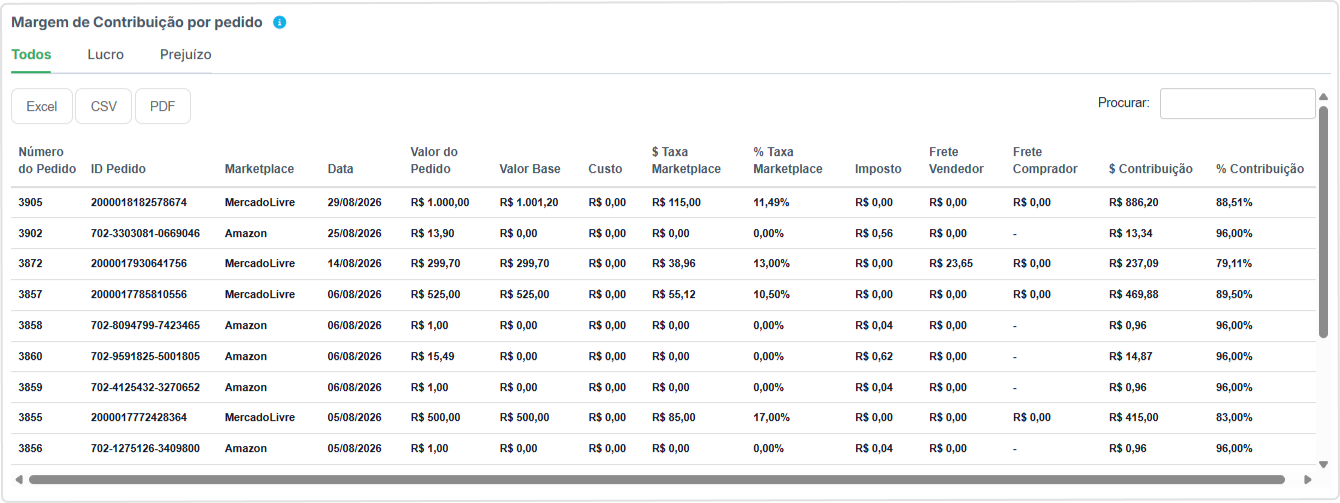This screenshot has width=1340, height=503.
Task: Click the vertical scrollbar thumb
Action: [1324, 221]
